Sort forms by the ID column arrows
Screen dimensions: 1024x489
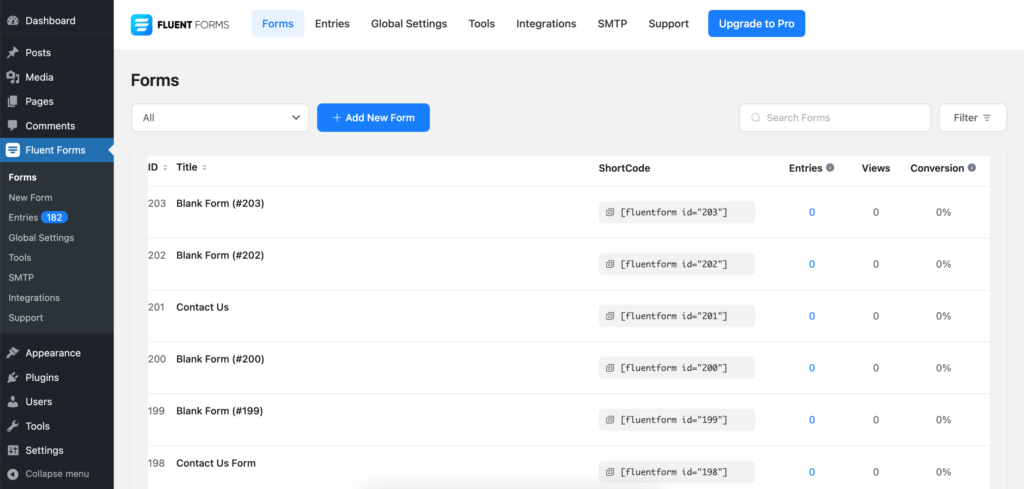(165, 168)
